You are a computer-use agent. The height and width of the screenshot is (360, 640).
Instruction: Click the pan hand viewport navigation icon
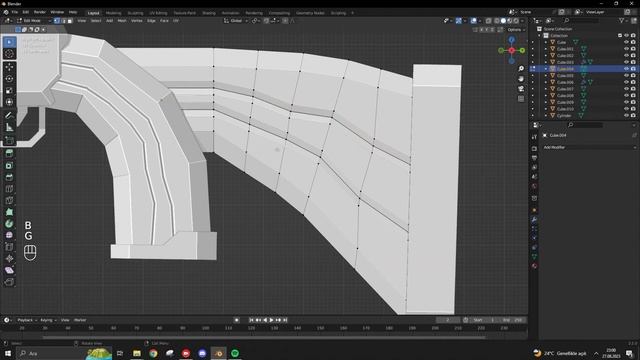coord(521,79)
